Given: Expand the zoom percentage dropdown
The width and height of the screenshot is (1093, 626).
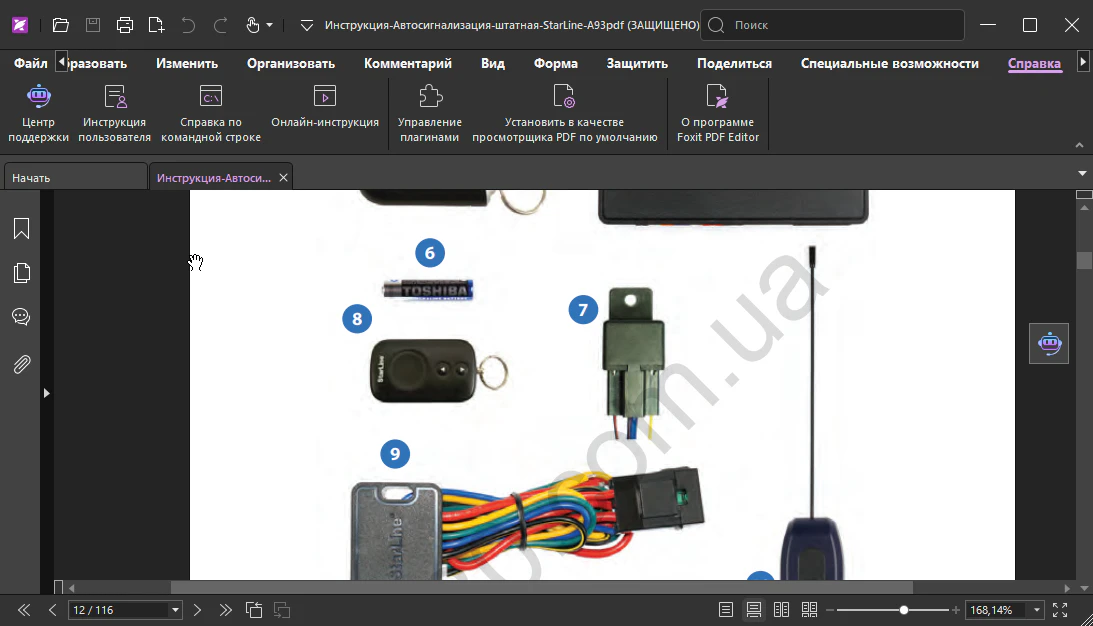Looking at the screenshot, I should tap(1037, 610).
